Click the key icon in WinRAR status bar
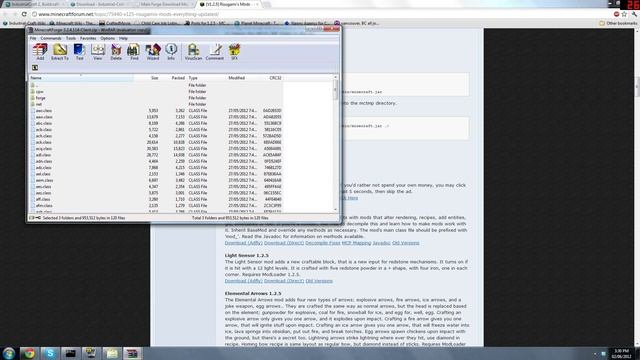This screenshot has height=360, width=640. pos(38,218)
